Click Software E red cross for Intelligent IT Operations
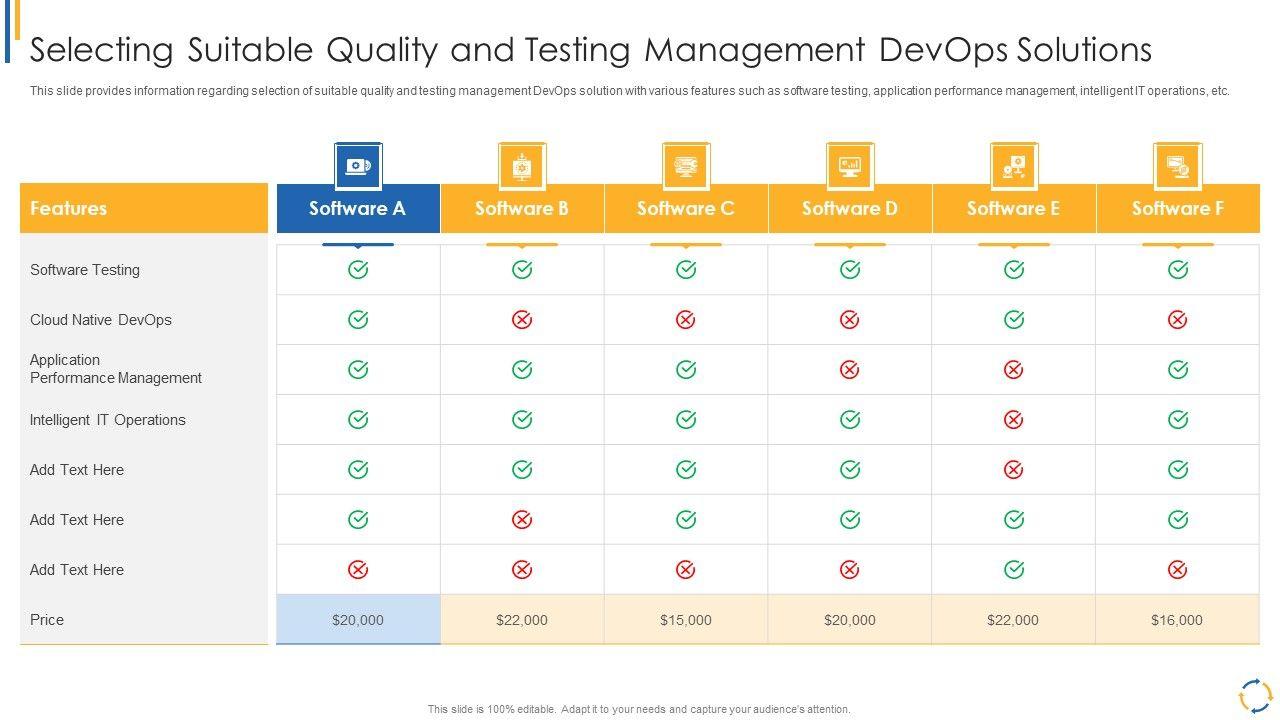Screen dimensions: 1280x720 tap(1014, 420)
